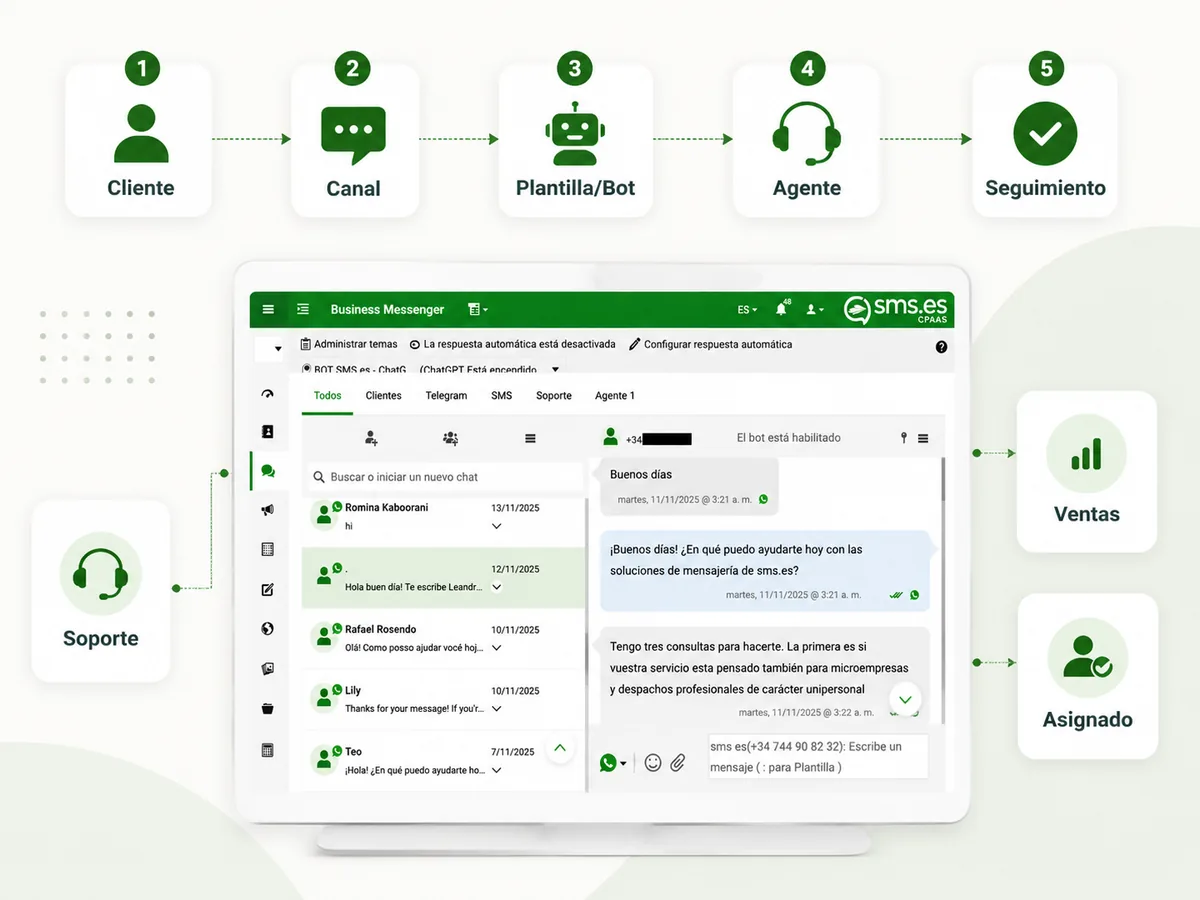Open the table dropdown after Business Messenger
1200x900 pixels.
(x=478, y=310)
